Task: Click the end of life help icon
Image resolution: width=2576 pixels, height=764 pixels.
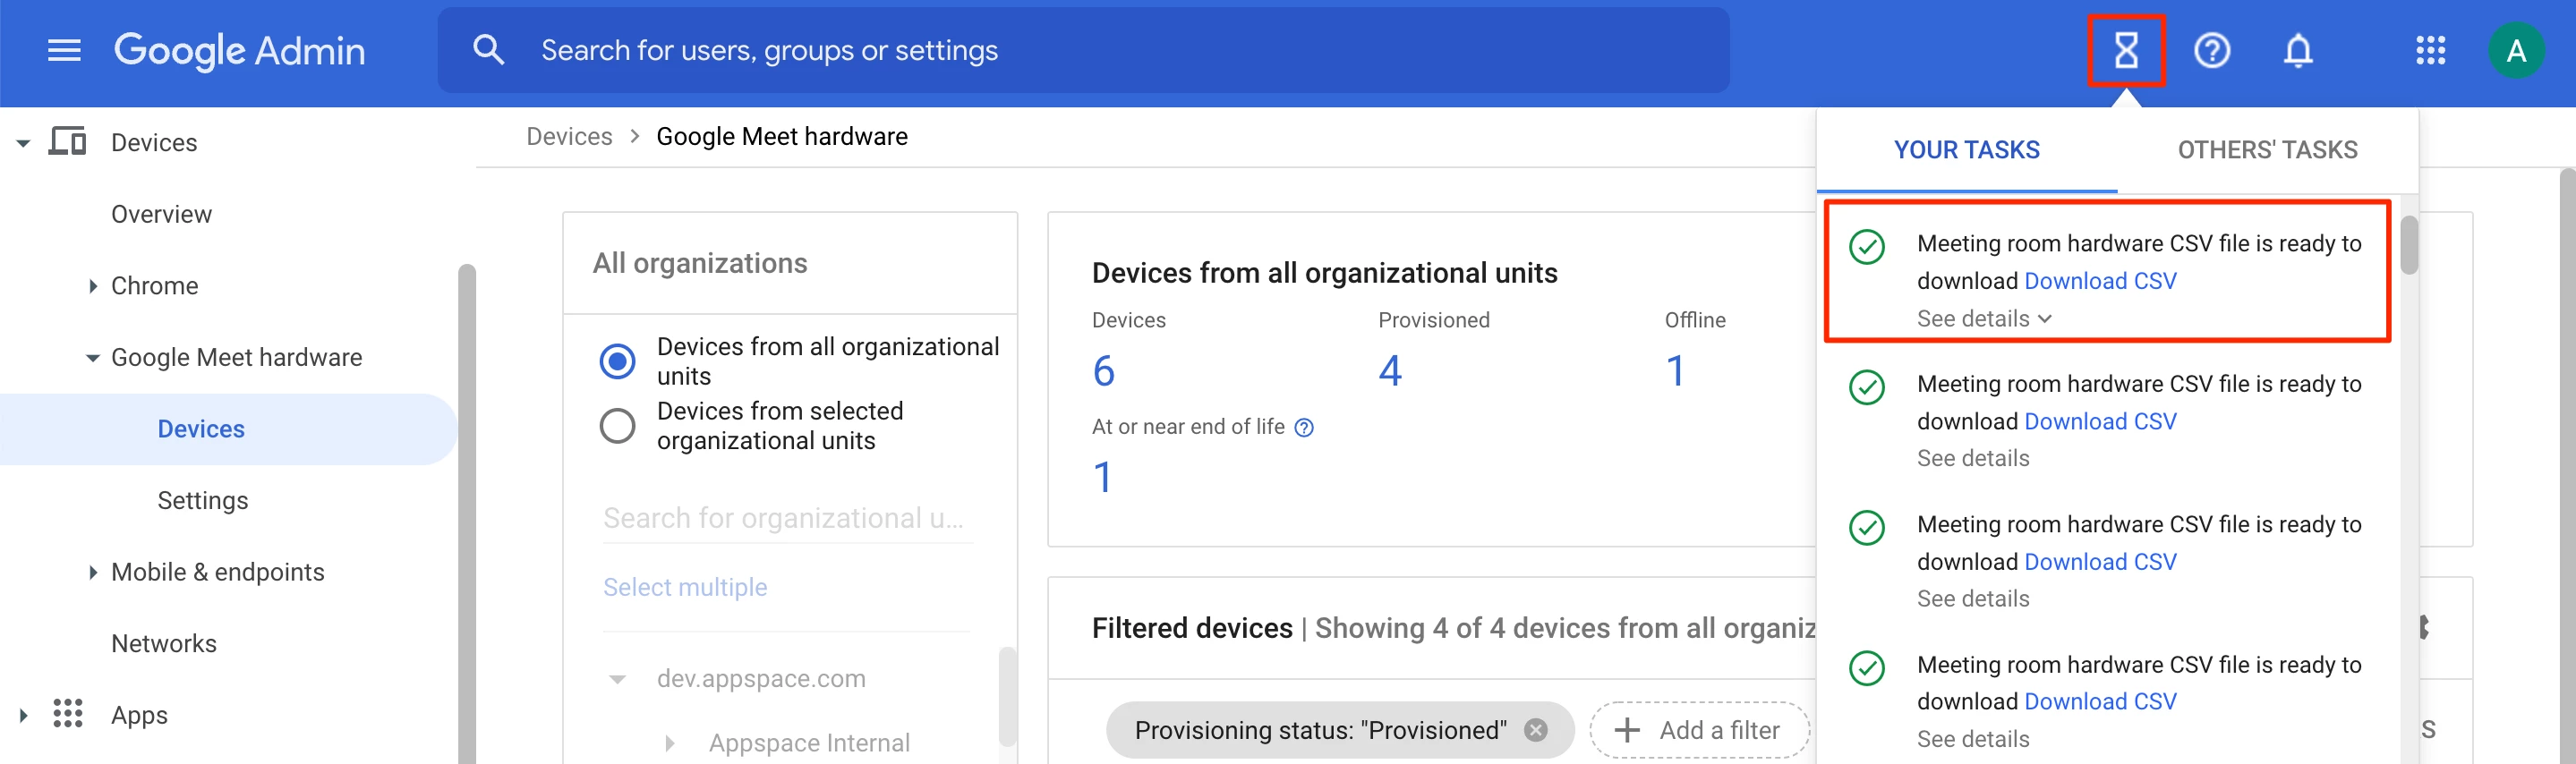Action: click(x=1304, y=428)
